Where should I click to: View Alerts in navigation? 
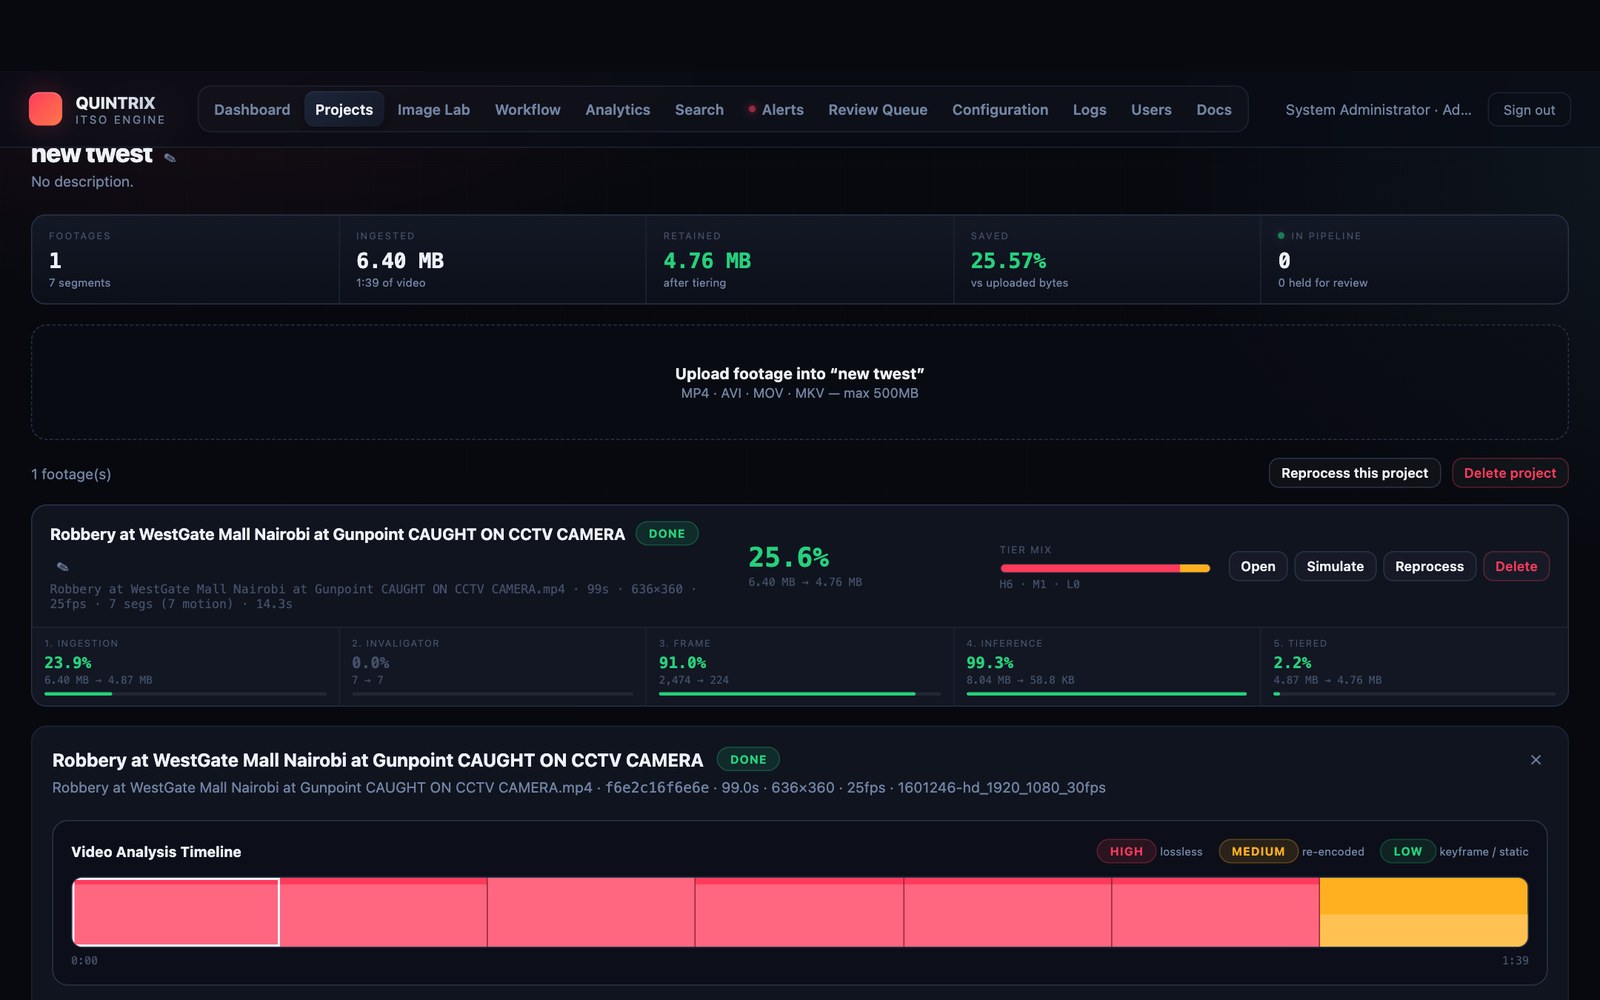(x=776, y=110)
